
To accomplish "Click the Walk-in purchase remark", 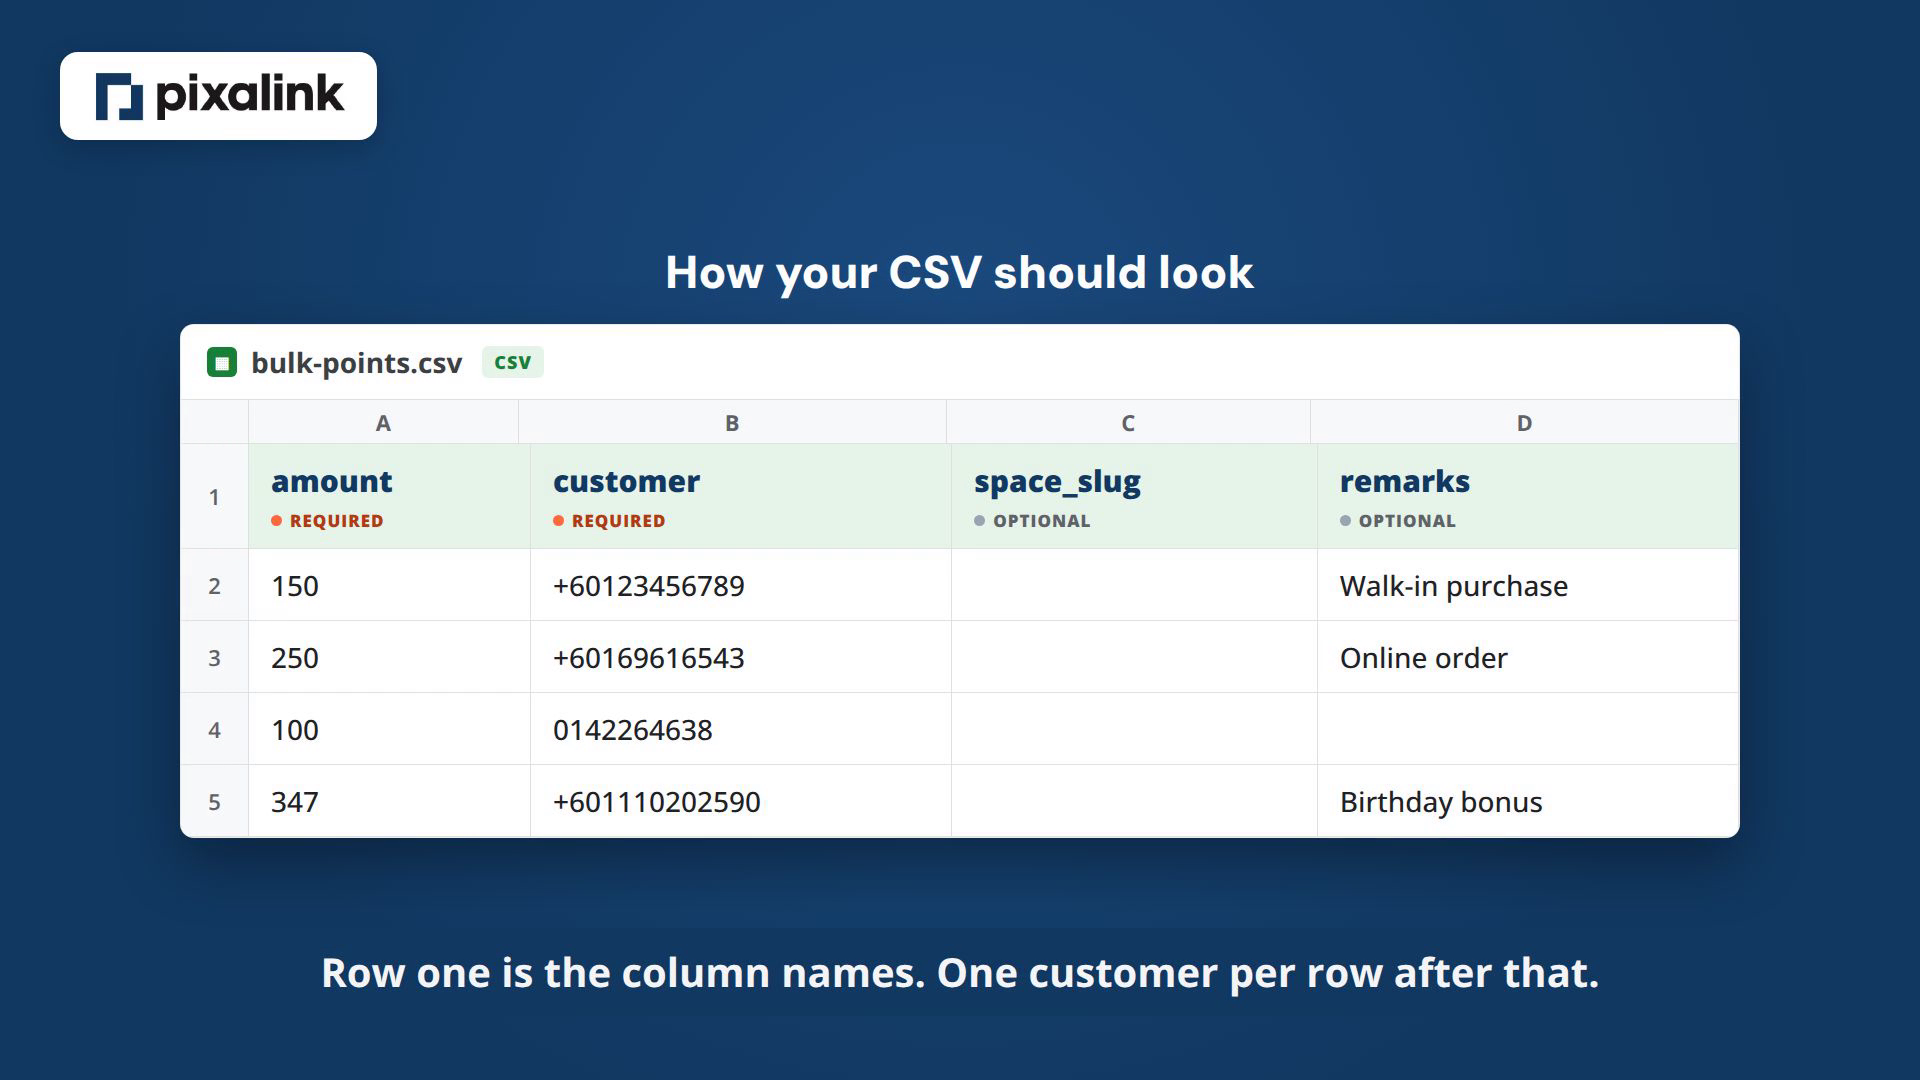I will [1454, 586].
